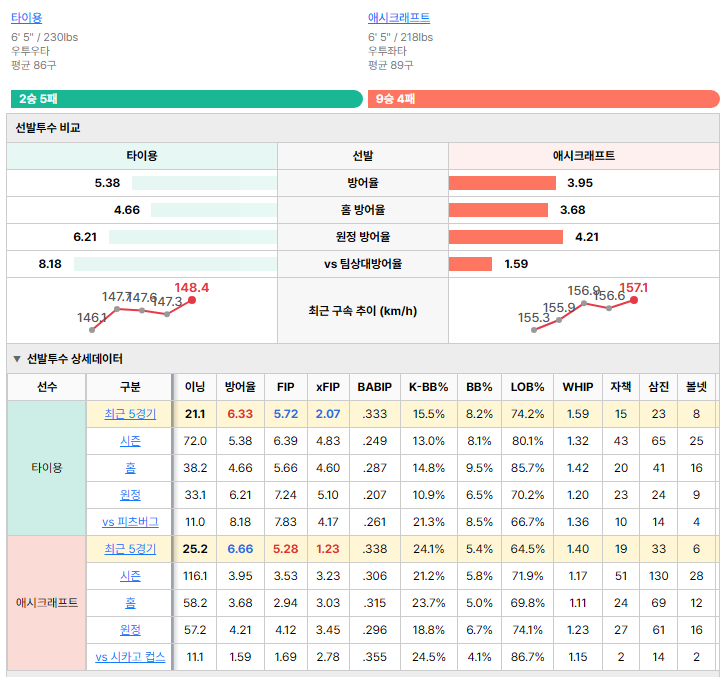Open the 타이용 player profile link

(x=26, y=18)
